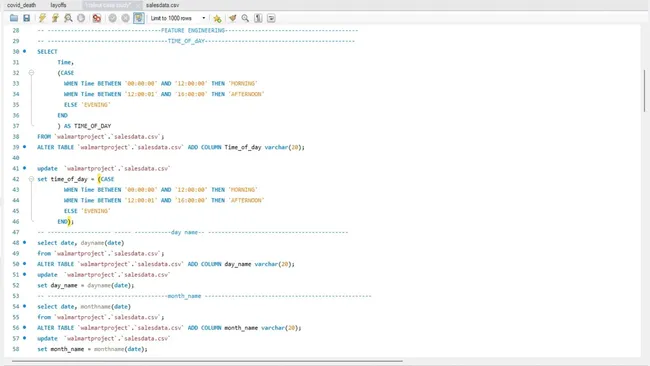The width and height of the screenshot is (650, 366).
Task: Open the 'Limit to 1000 rows' dropdown
Action: [x=178, y=18]
